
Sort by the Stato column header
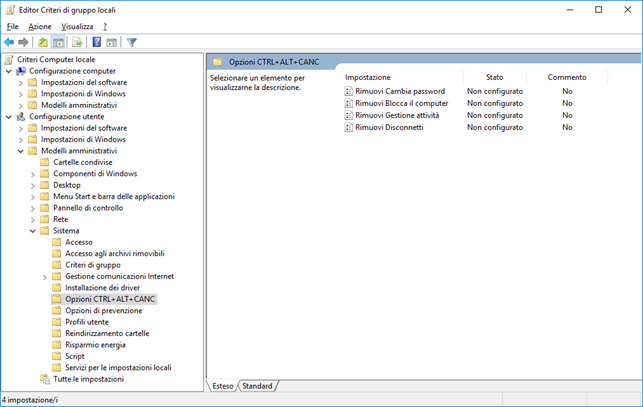click(494, 76)
